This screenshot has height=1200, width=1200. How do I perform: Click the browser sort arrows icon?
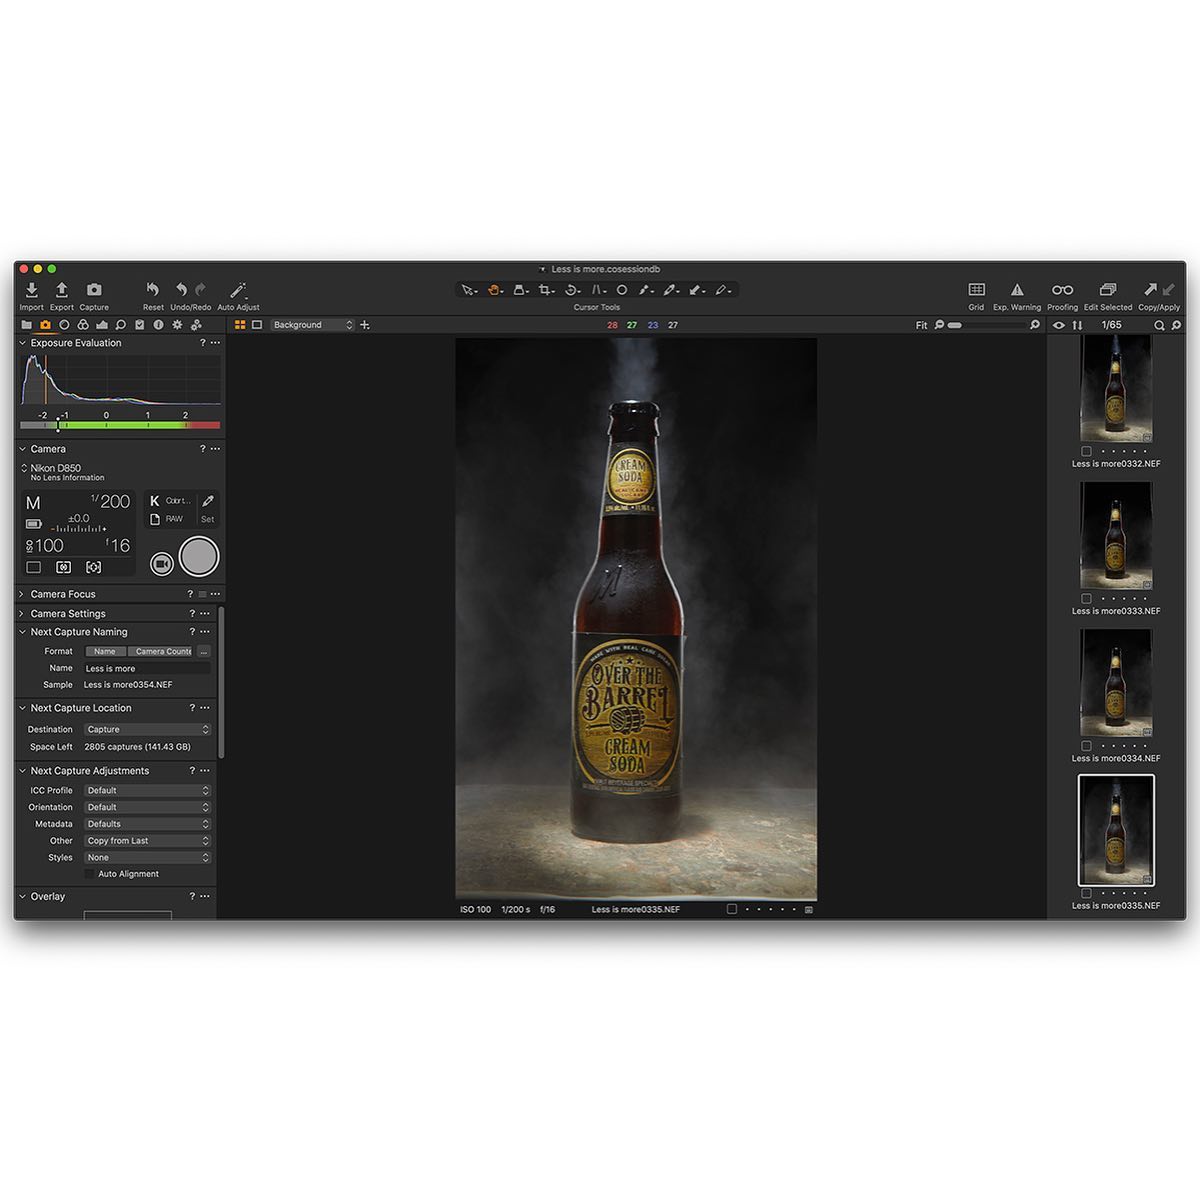point(1077,325)
